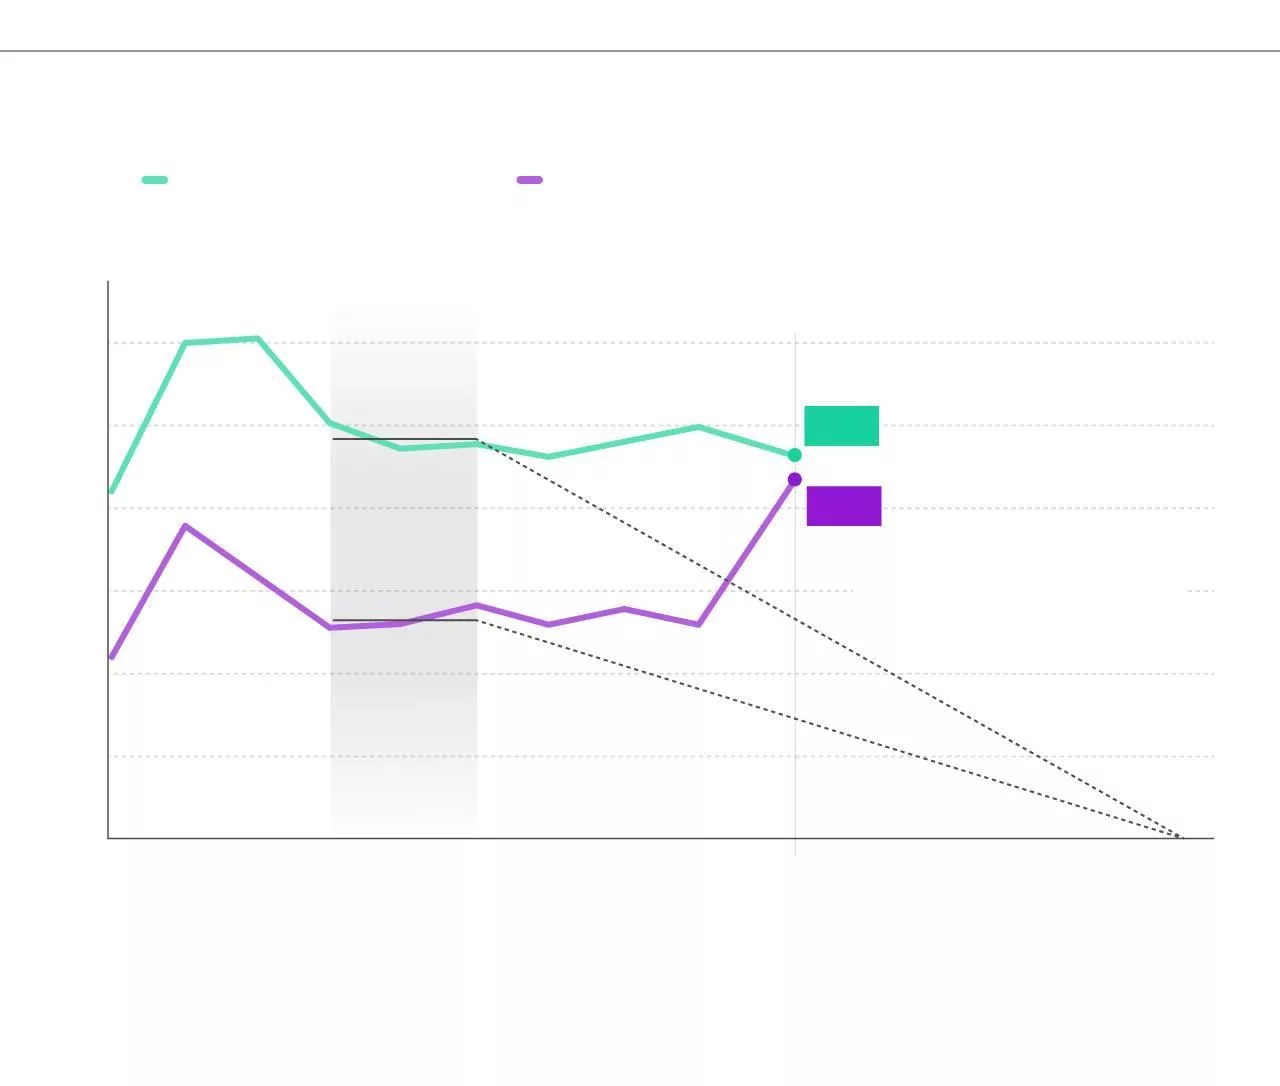The height and width of the screenshot is (1086, 1280).
Task: Click the purple line's starting point at left axis
Action: (111, 657)
